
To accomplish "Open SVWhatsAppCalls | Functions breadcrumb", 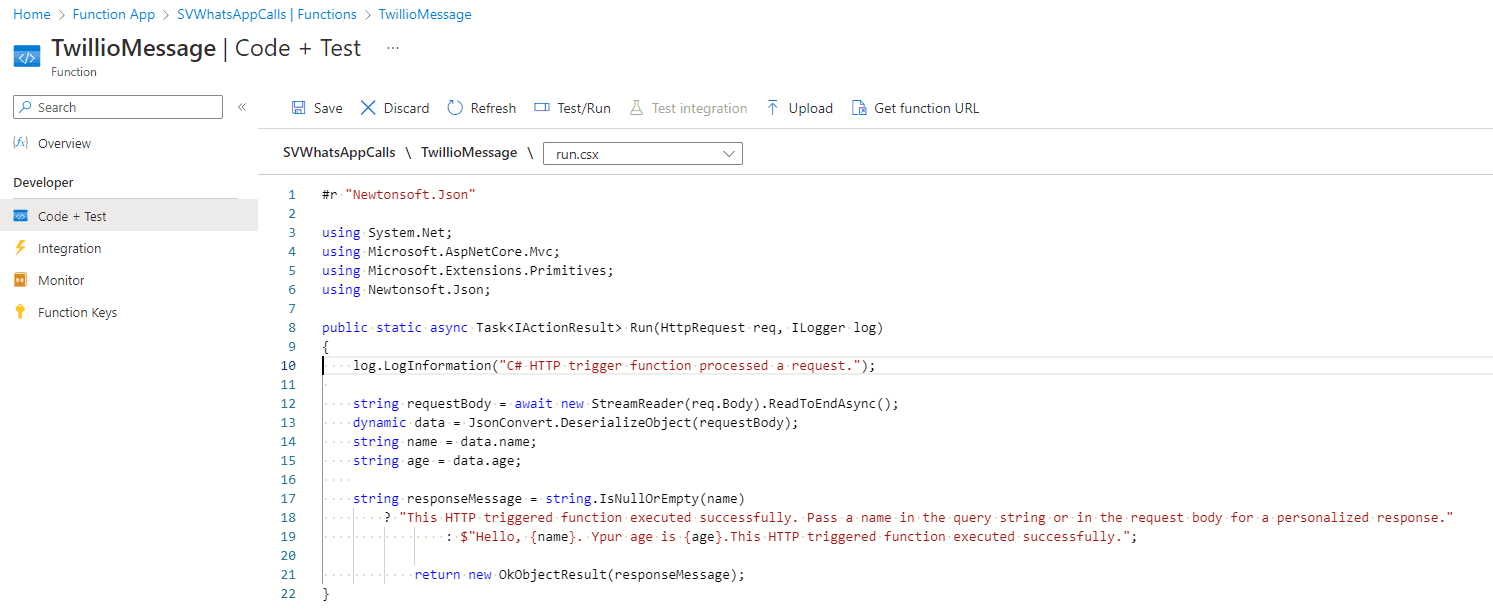I will pyautogui.click(x=267, y=14).
